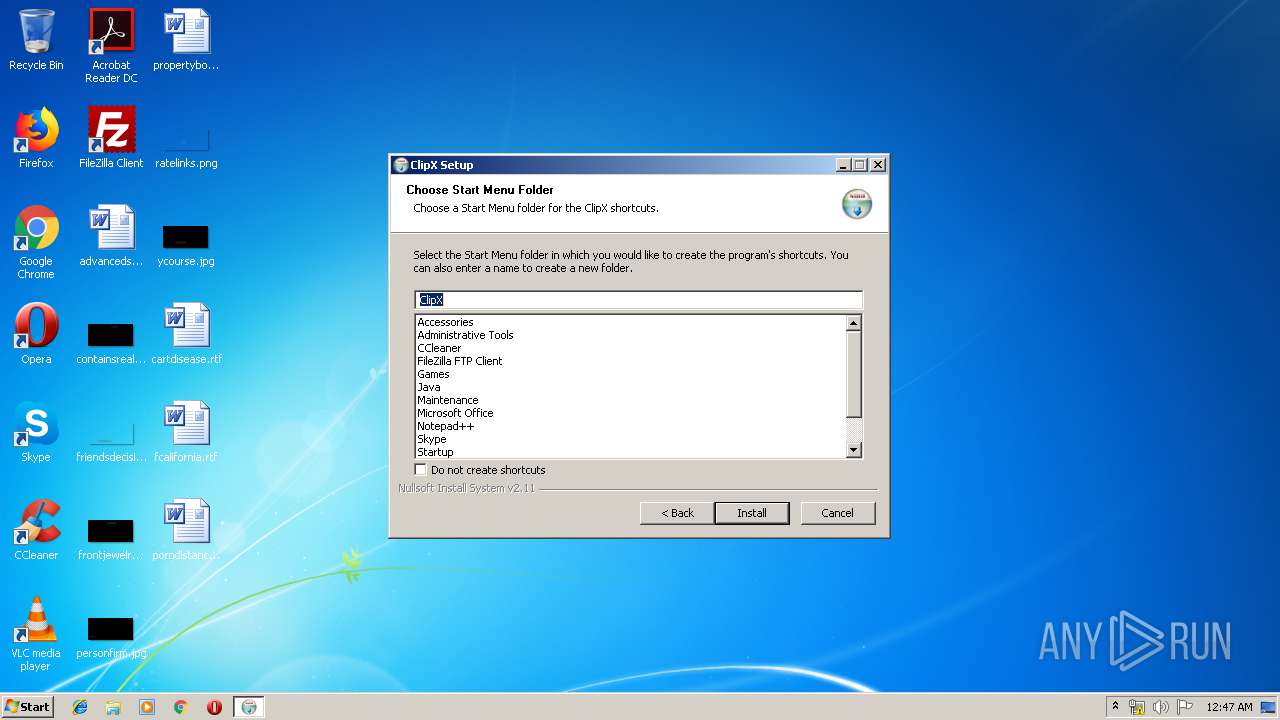Select the fcalifornia.rtf document icon
Viewport: 1280px width, 720px height.
click(x=186, y=432)
